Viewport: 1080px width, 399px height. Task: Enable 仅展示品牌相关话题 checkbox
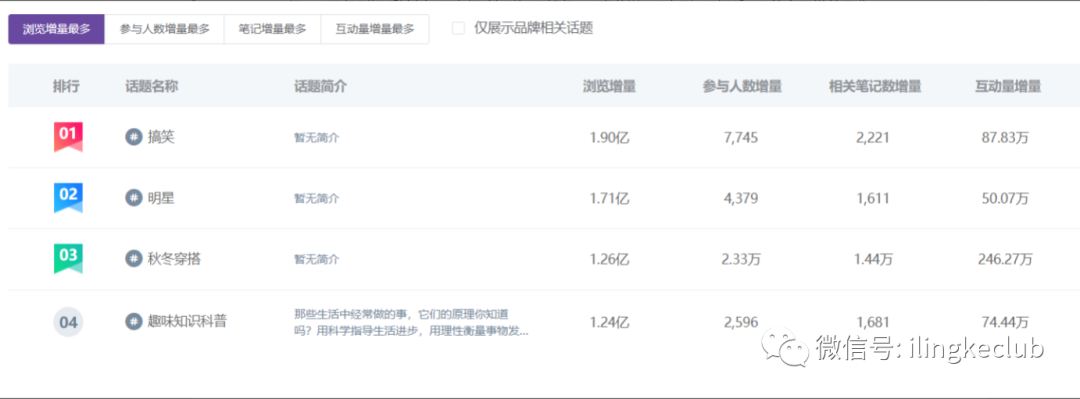(x=458, y=28)
